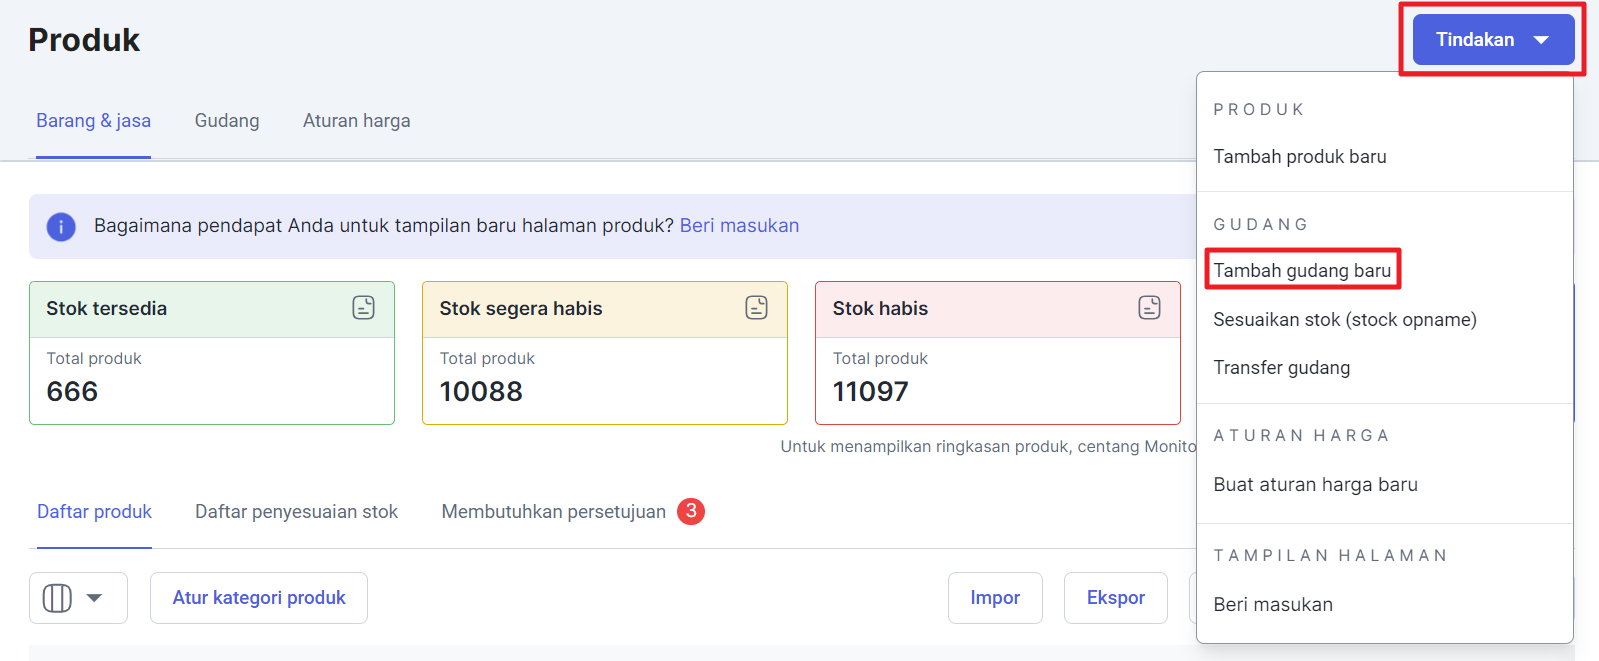The width and height of the screenshot is (1599, 661).
Task: Click the Stok tersedia card icon
Action: click(364, 308)
